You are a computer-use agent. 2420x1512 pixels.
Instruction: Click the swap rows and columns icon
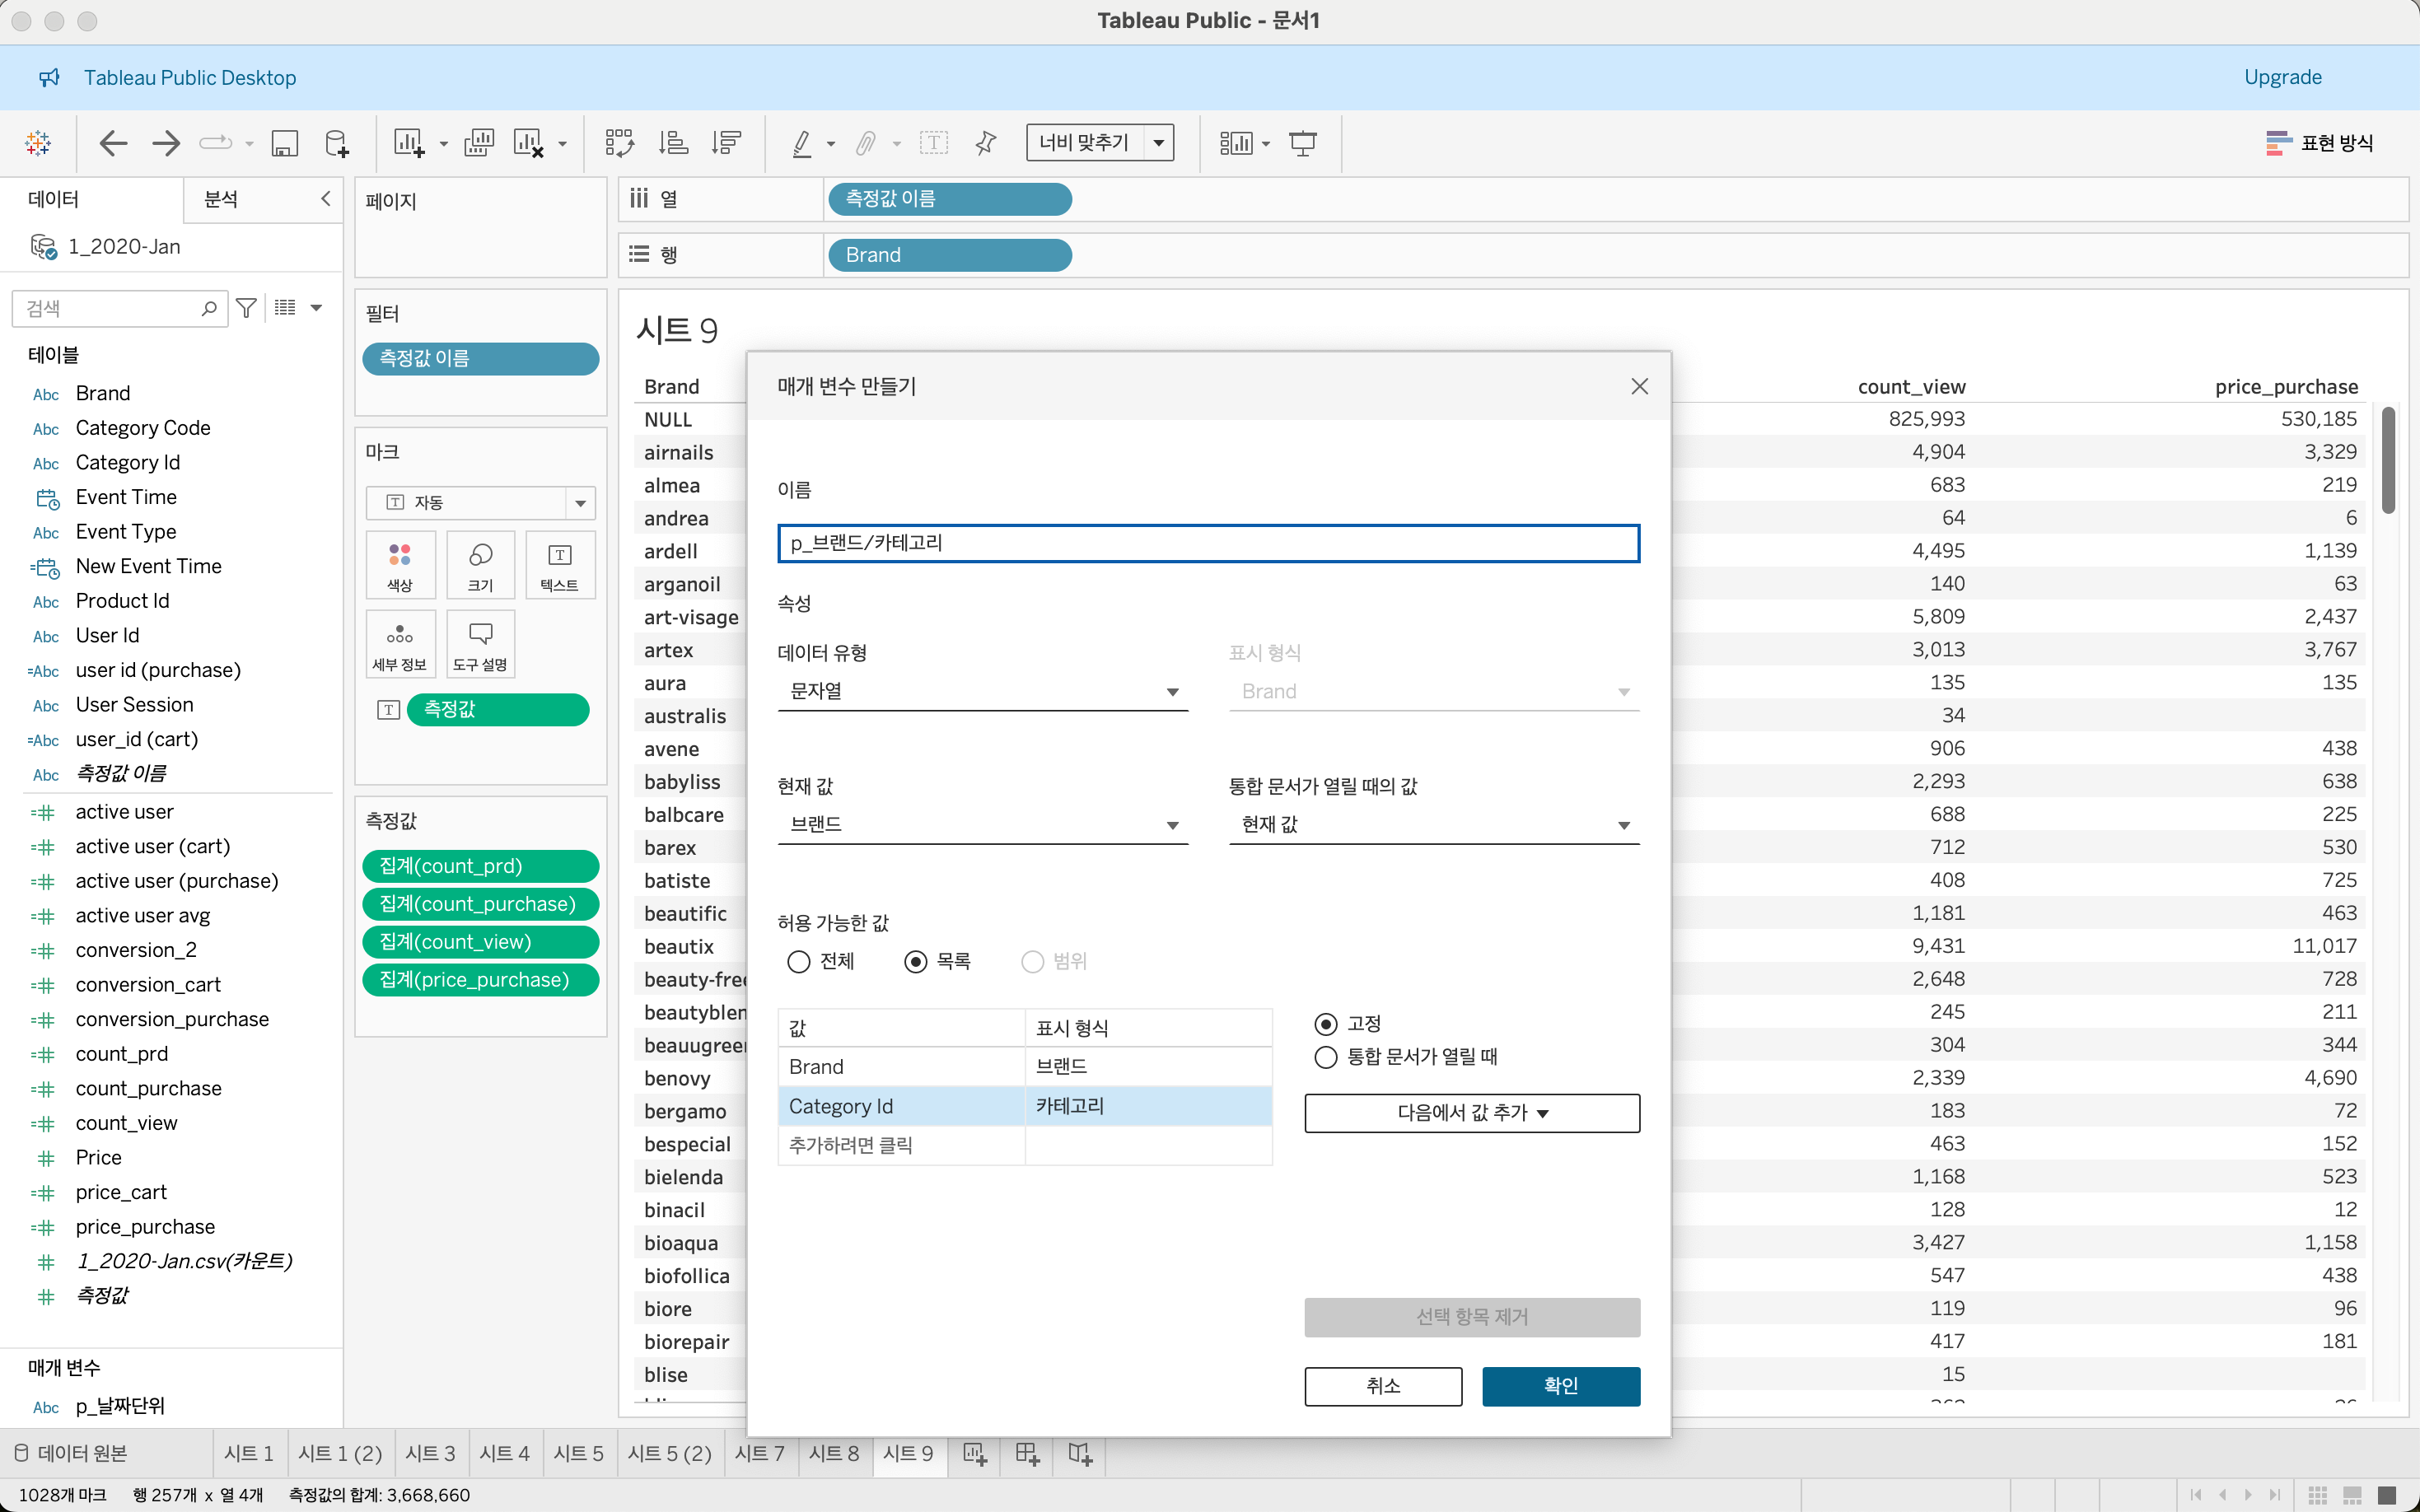point(619,143)
